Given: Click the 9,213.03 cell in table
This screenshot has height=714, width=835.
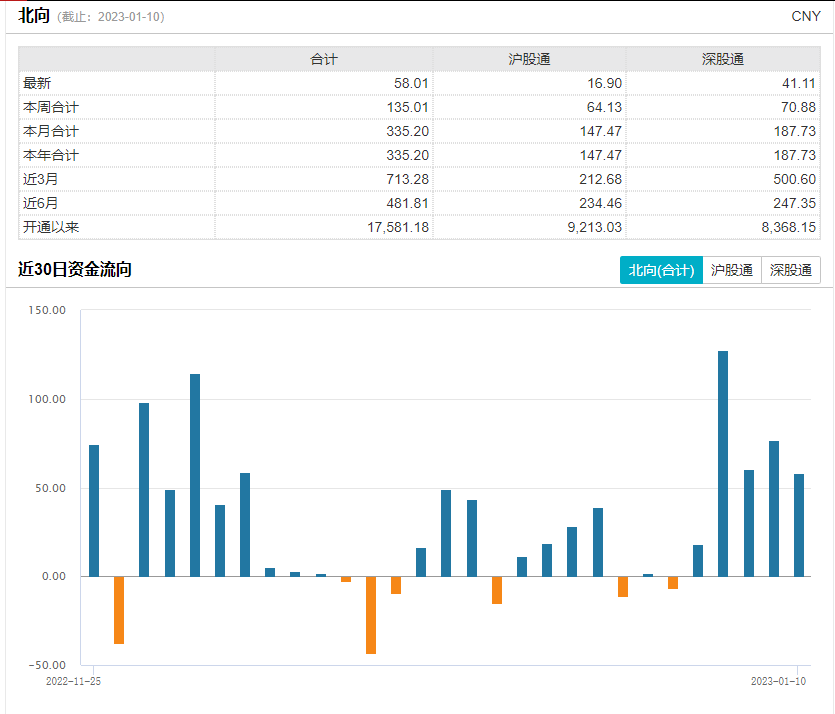Looking at the screenshot, I should pos(593,227).
